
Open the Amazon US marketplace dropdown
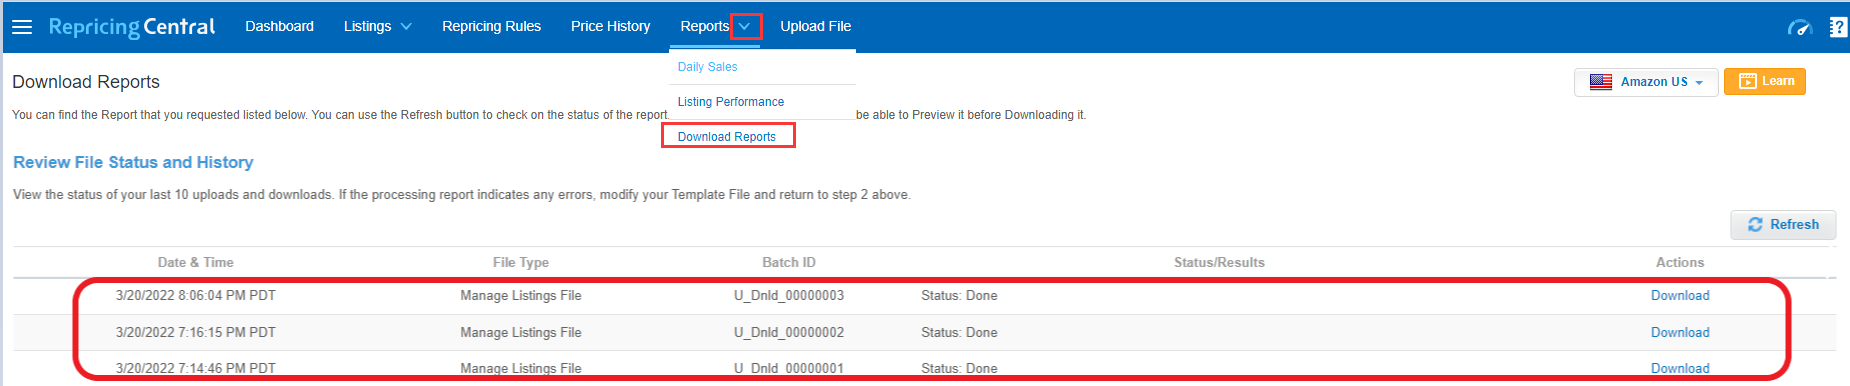point(1646,82)
